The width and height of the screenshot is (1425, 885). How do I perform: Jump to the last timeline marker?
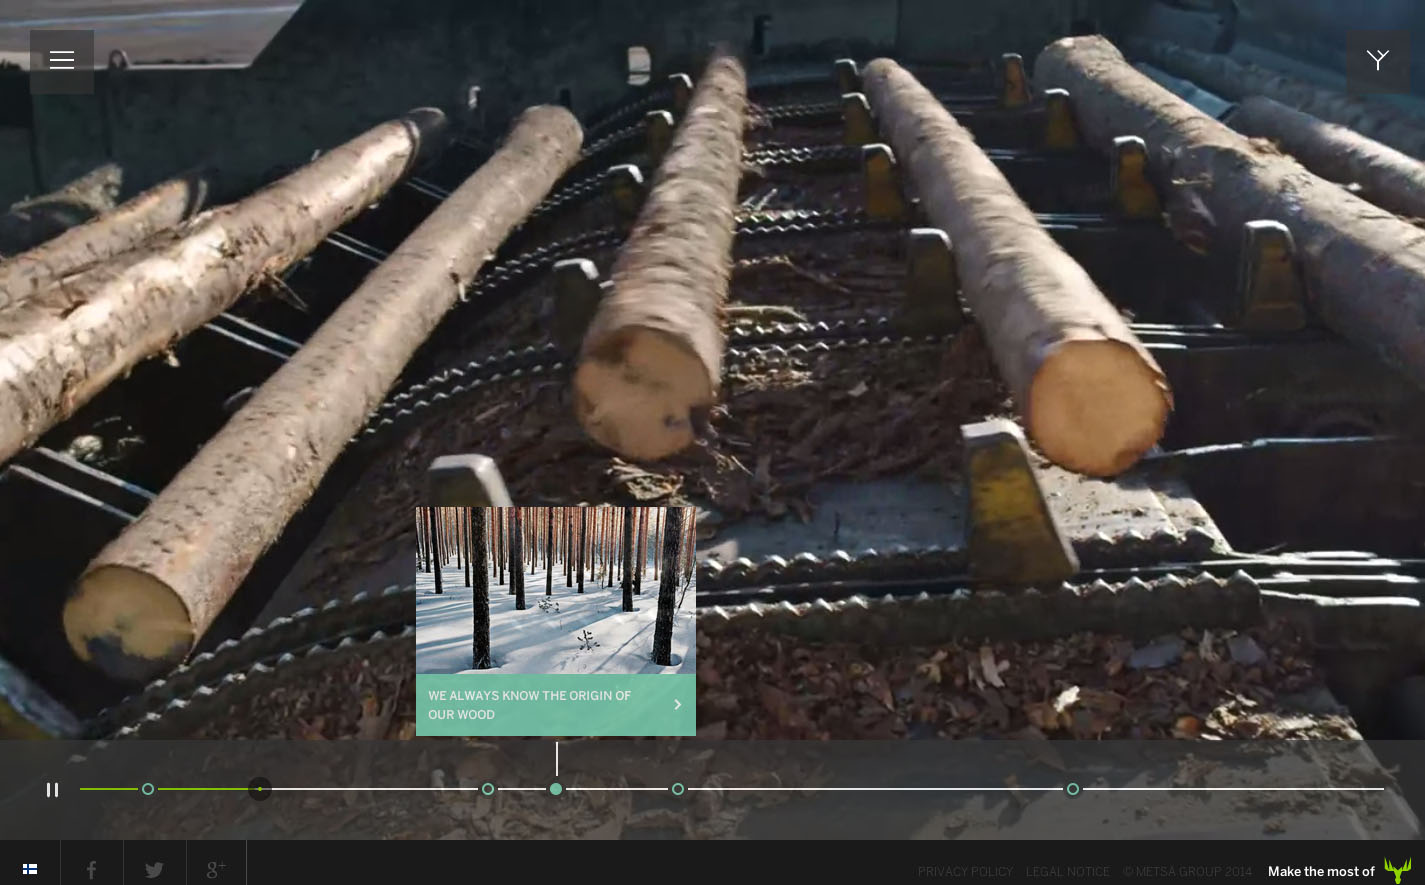coord(1073,789)
